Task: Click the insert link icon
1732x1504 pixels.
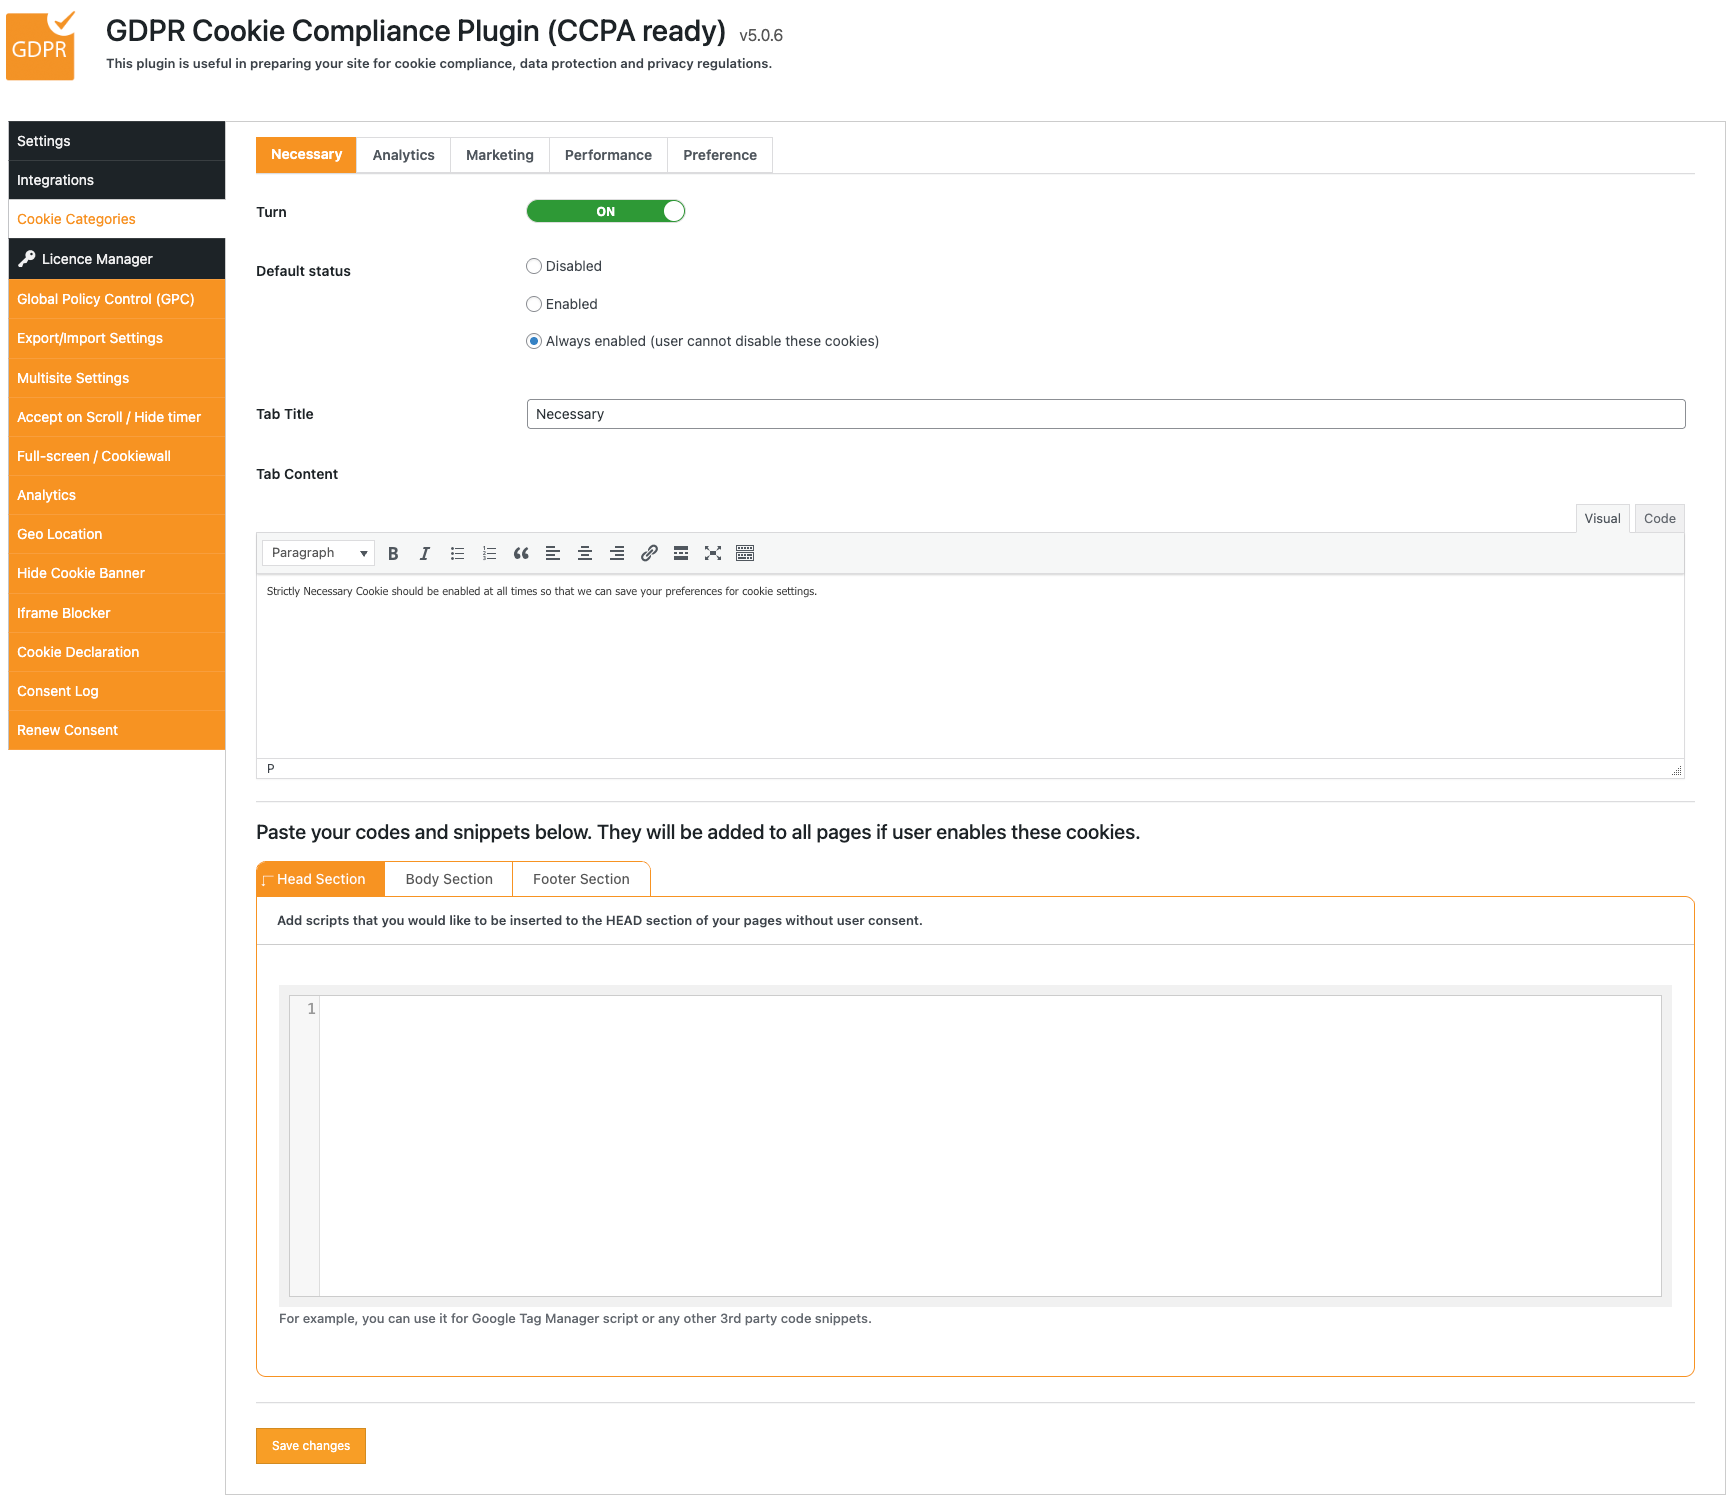Action: tap(649, 554)
